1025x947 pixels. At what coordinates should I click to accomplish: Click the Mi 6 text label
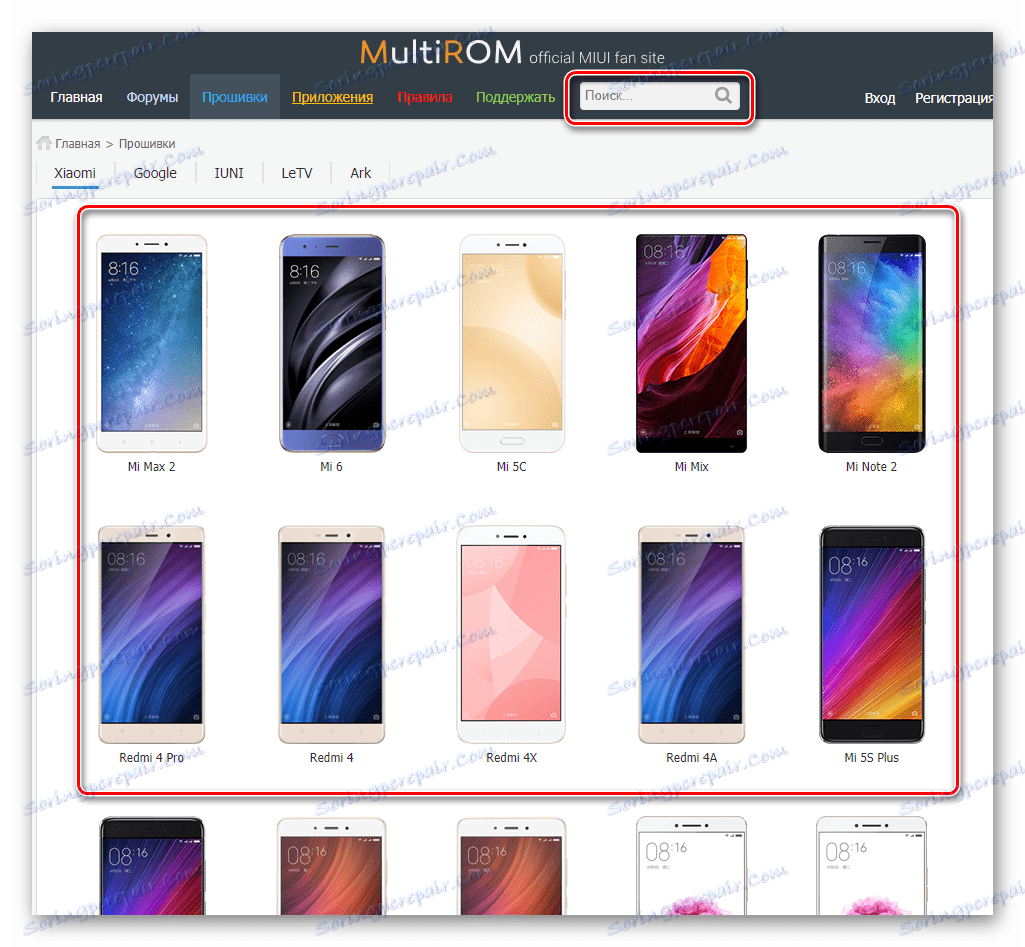331,467
